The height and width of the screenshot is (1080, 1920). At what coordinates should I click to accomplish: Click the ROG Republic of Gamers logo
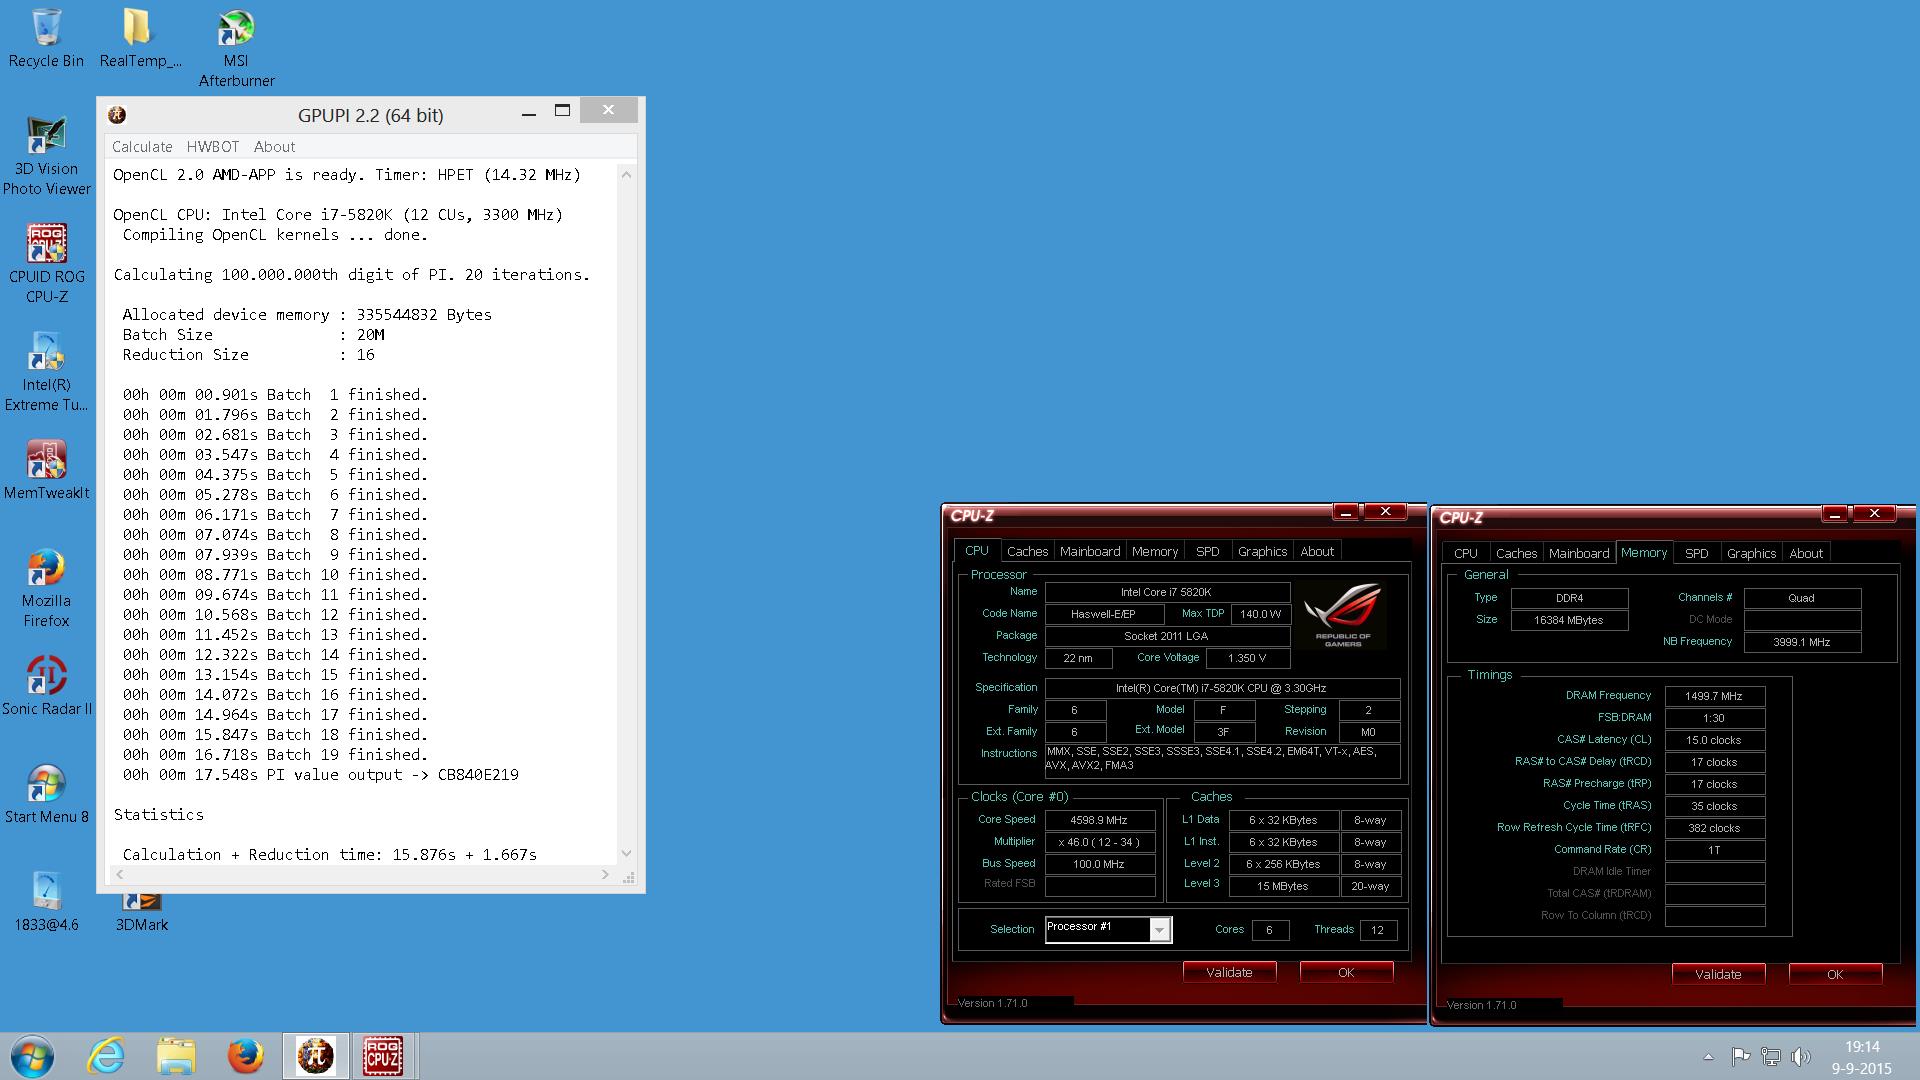pos(1343,616)
